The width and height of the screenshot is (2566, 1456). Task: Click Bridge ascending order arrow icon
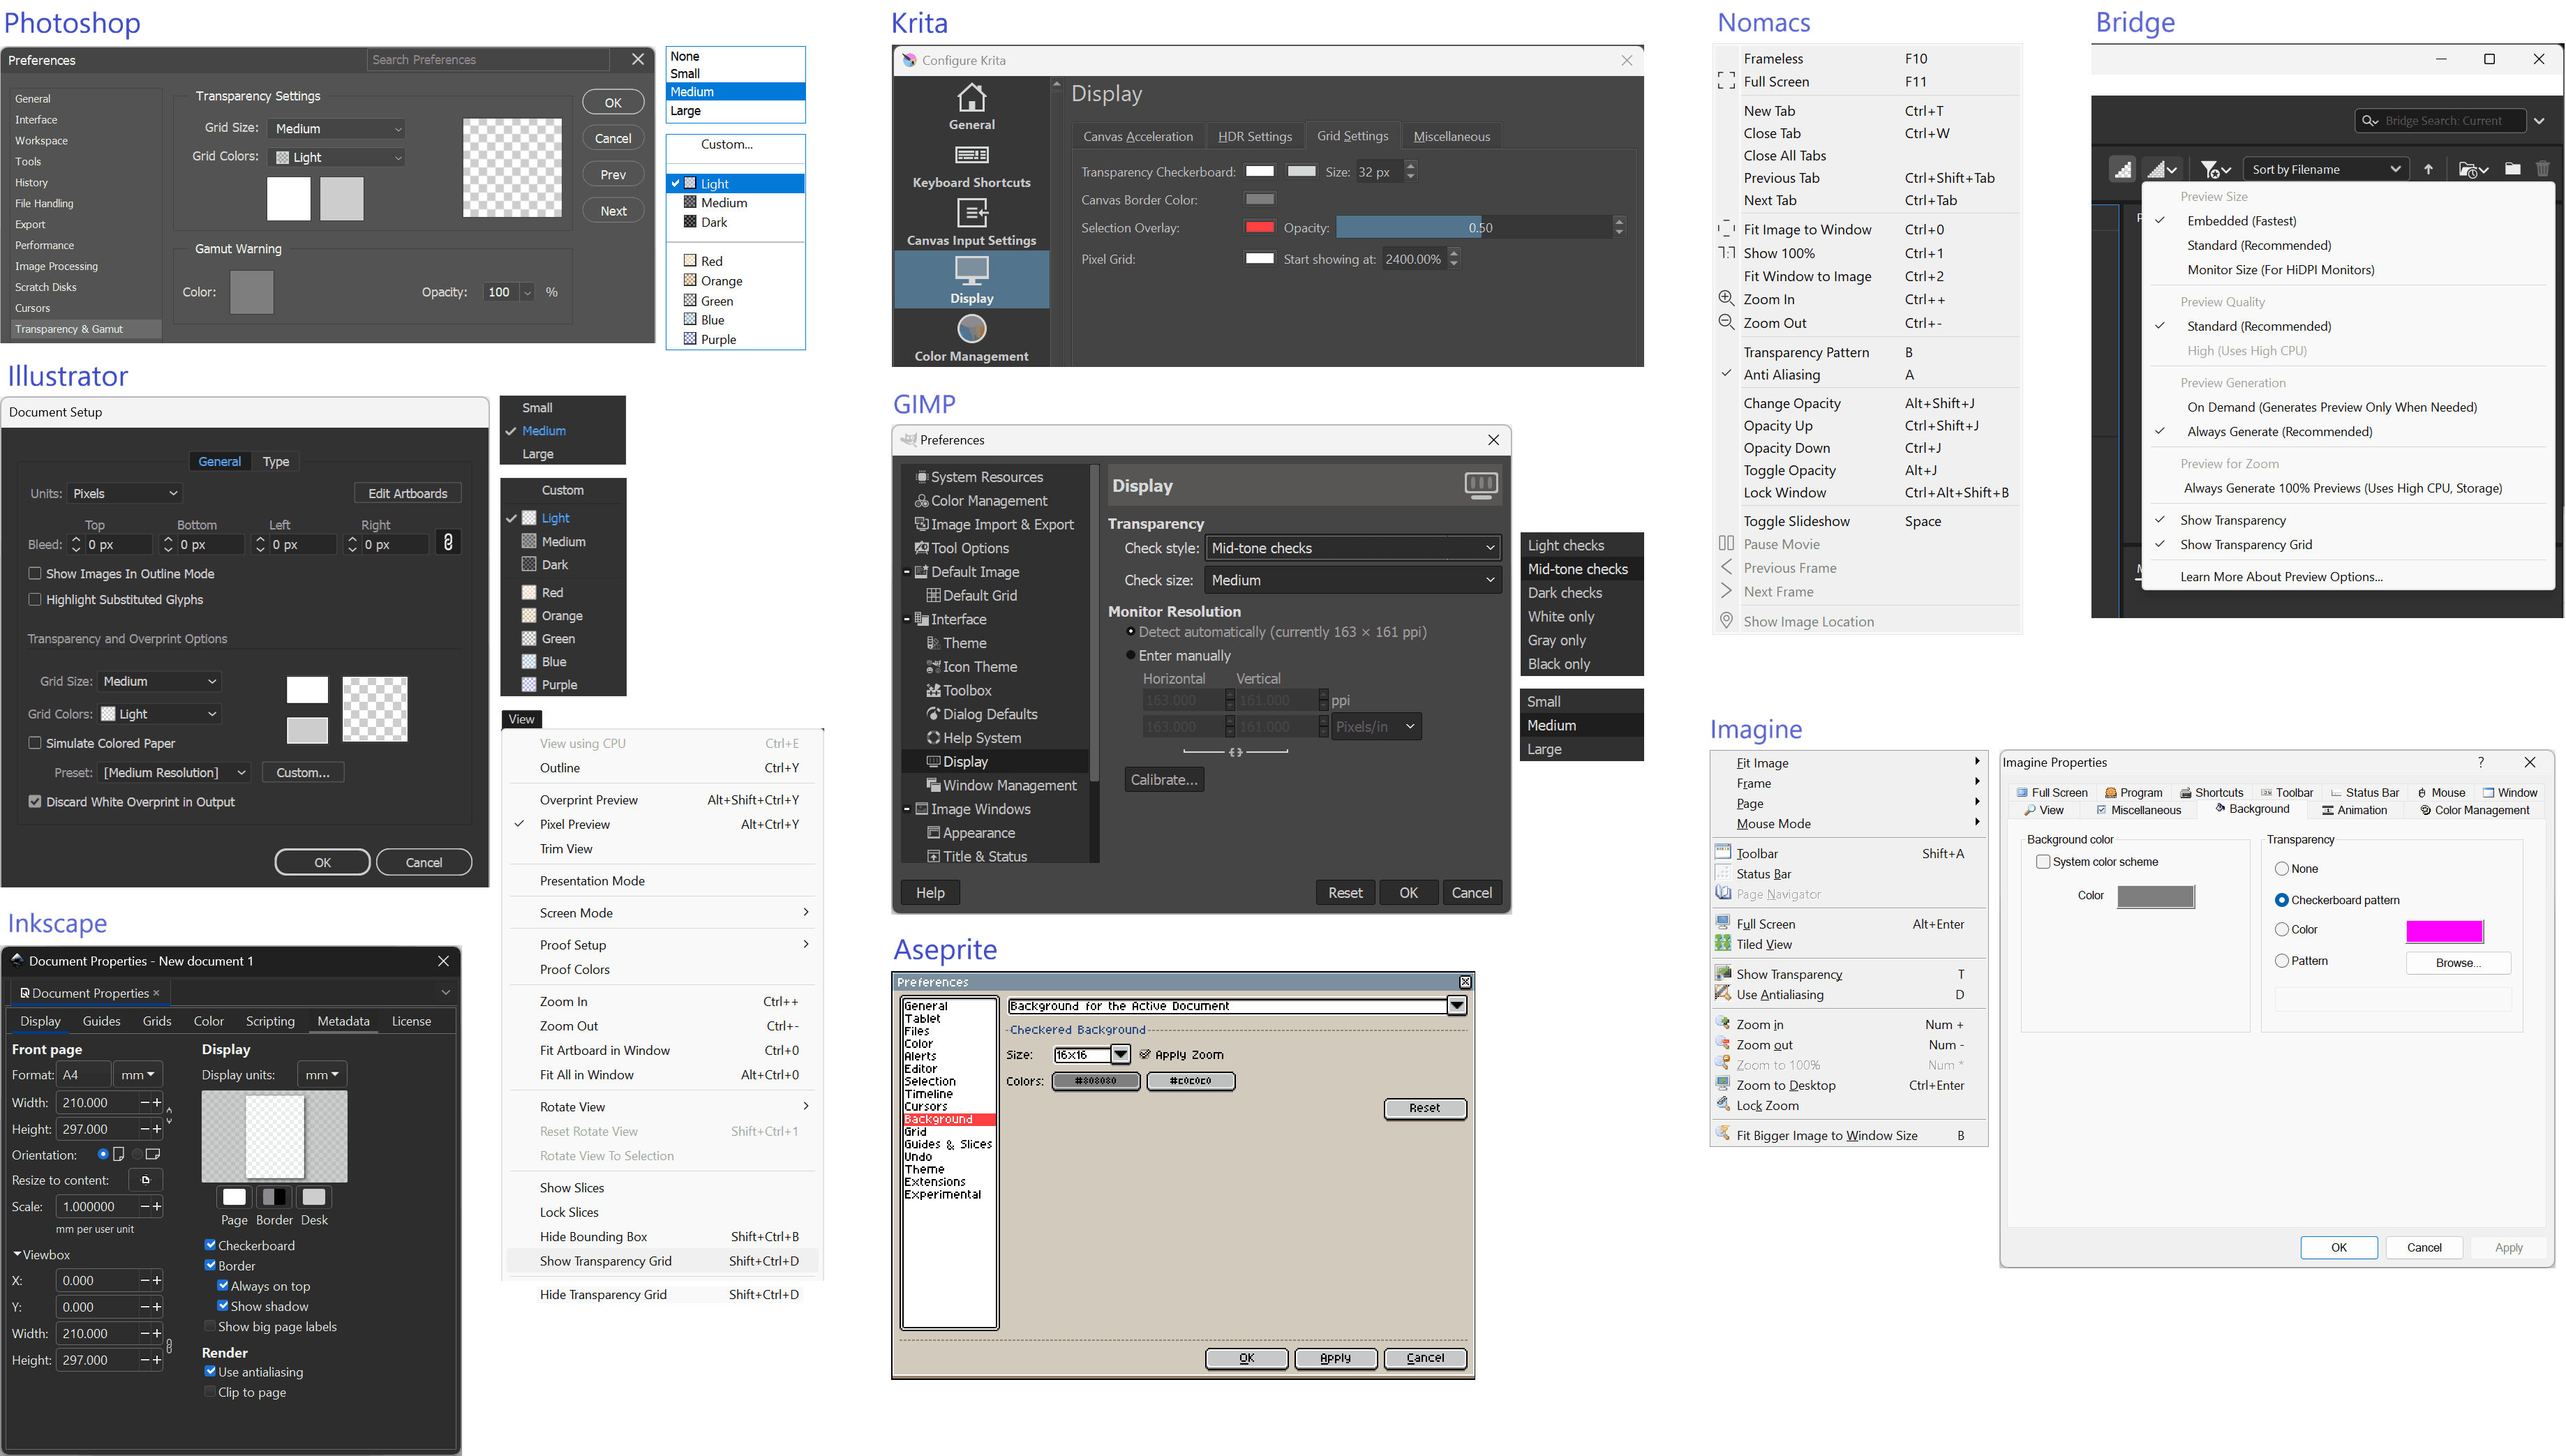2428,169
